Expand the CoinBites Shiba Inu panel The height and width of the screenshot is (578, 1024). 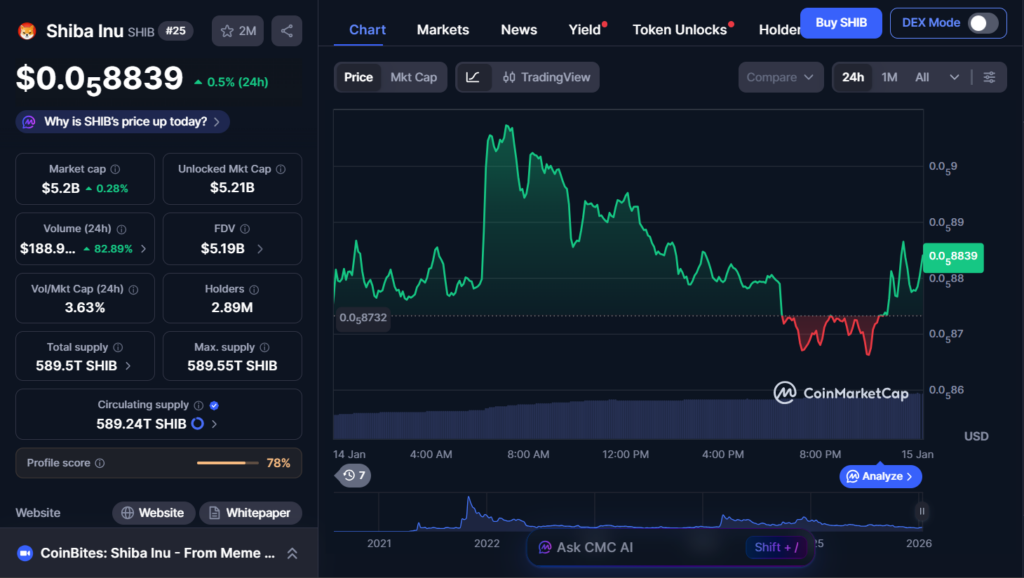(292, 553)
